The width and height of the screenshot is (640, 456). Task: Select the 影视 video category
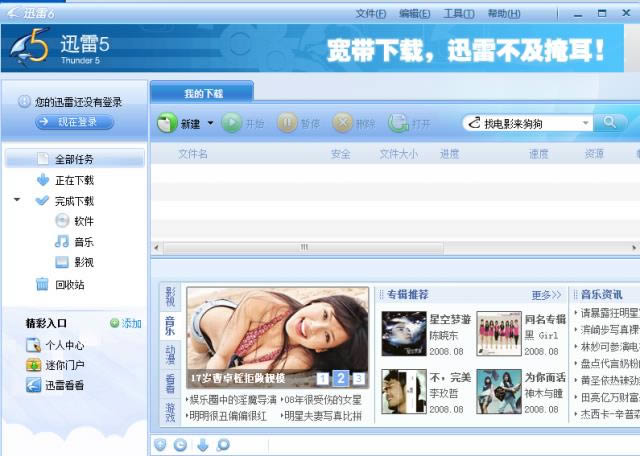click(x=74, y=262)
